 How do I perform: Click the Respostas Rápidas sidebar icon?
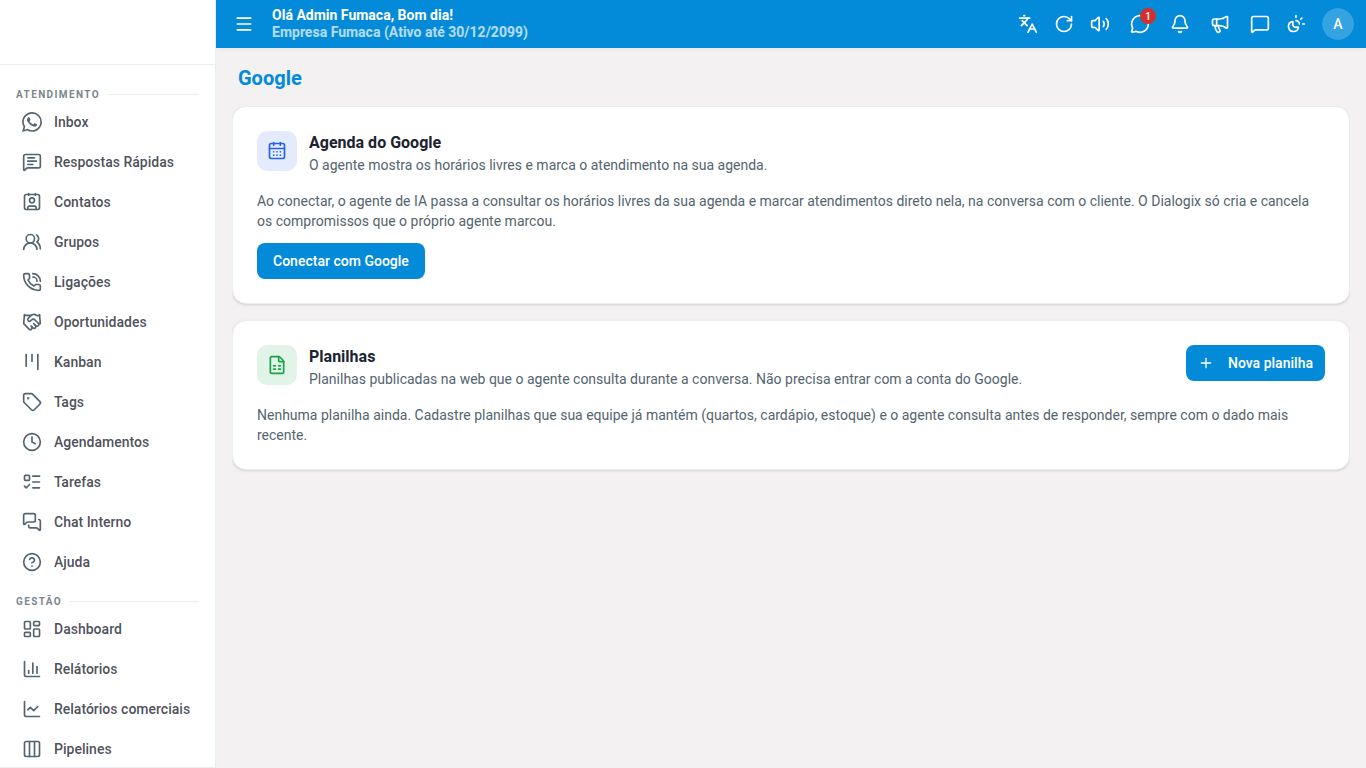(32, 162)
